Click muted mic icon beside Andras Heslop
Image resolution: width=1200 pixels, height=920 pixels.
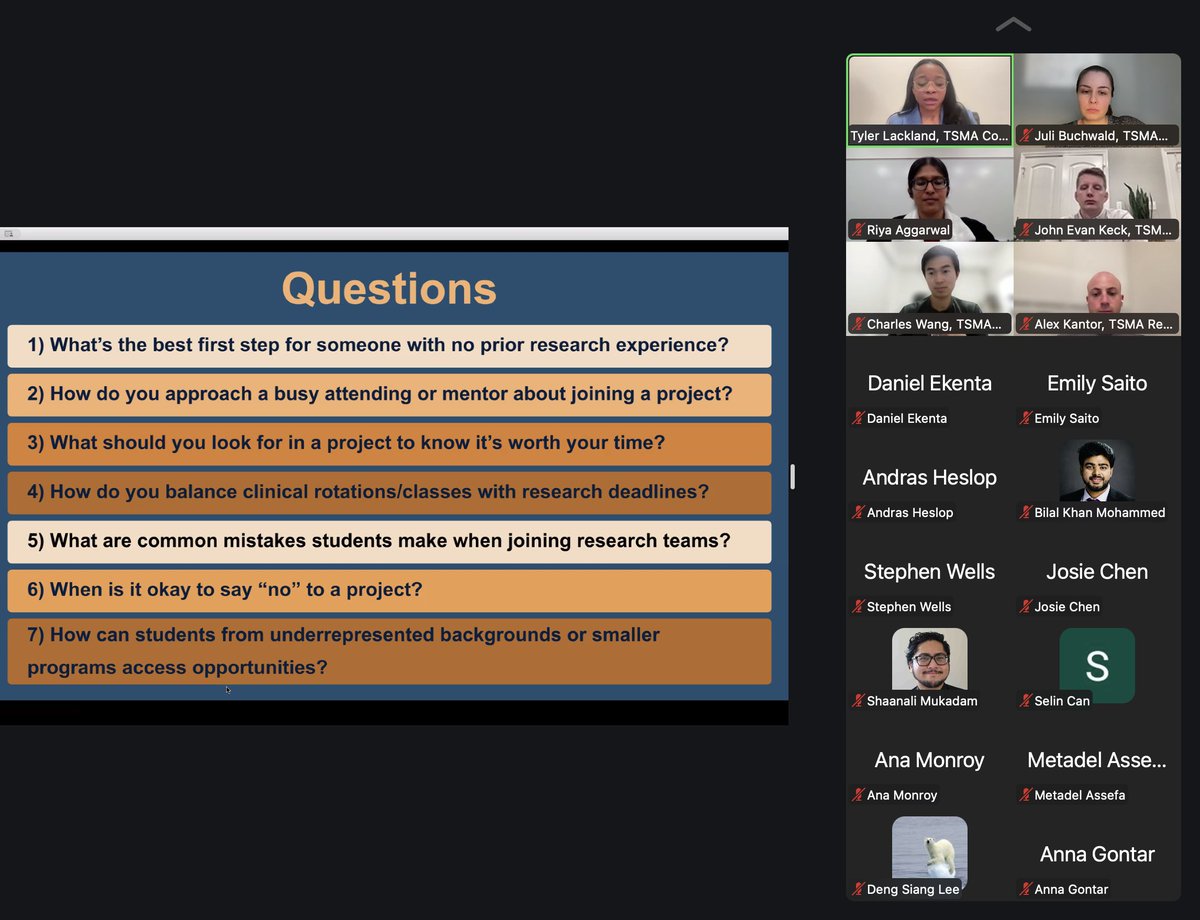[x=858, y=512]
